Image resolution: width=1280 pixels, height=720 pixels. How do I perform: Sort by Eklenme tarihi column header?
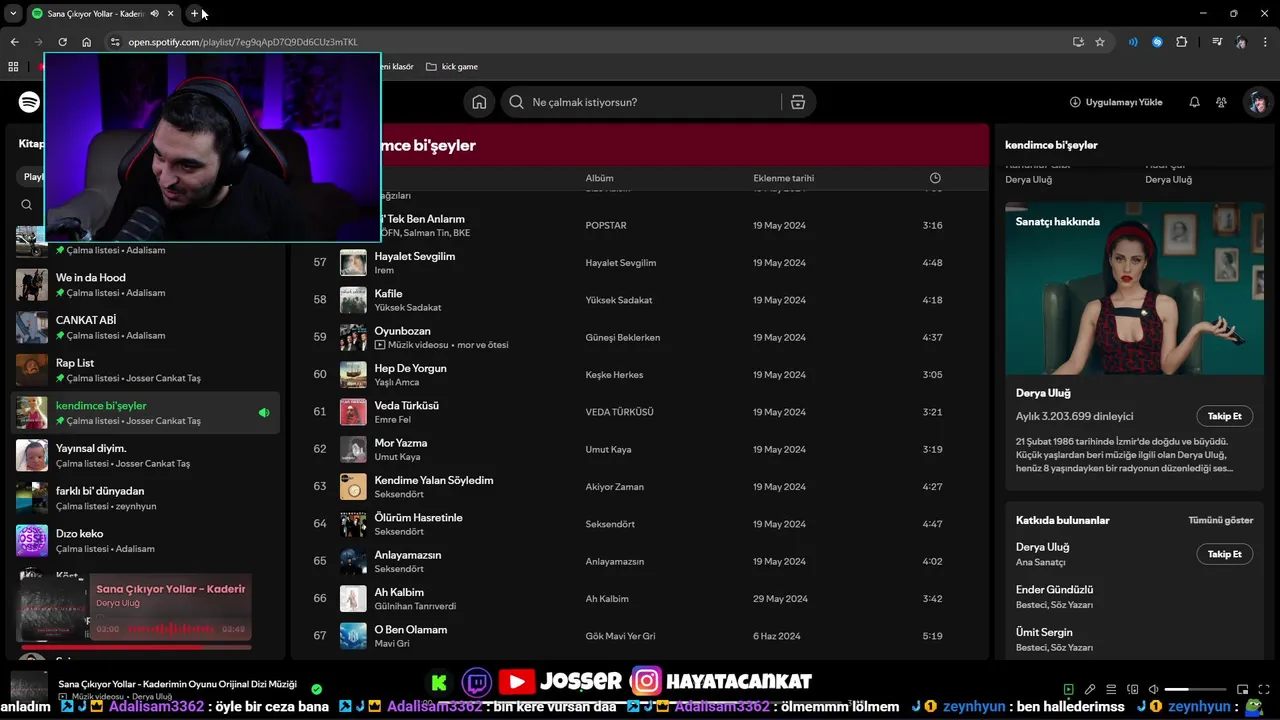click(x=783, y=178)
